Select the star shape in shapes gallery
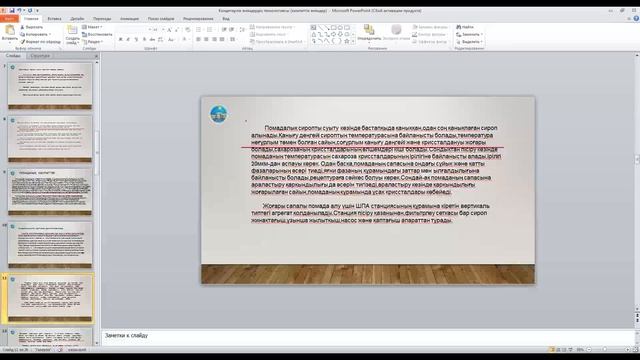The height and width of the screenshot is (360, 640). (347, 41)
